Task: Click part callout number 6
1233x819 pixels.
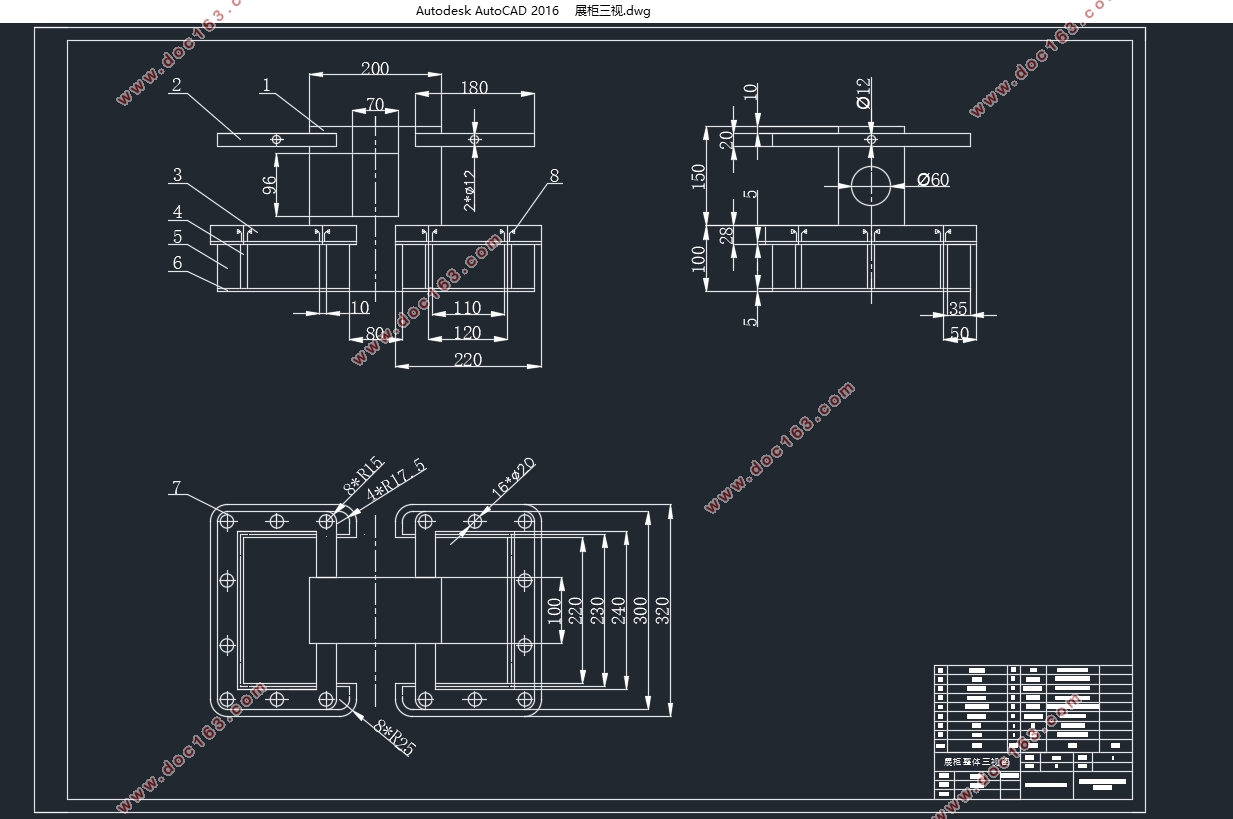Action: [x=177, y=263]
